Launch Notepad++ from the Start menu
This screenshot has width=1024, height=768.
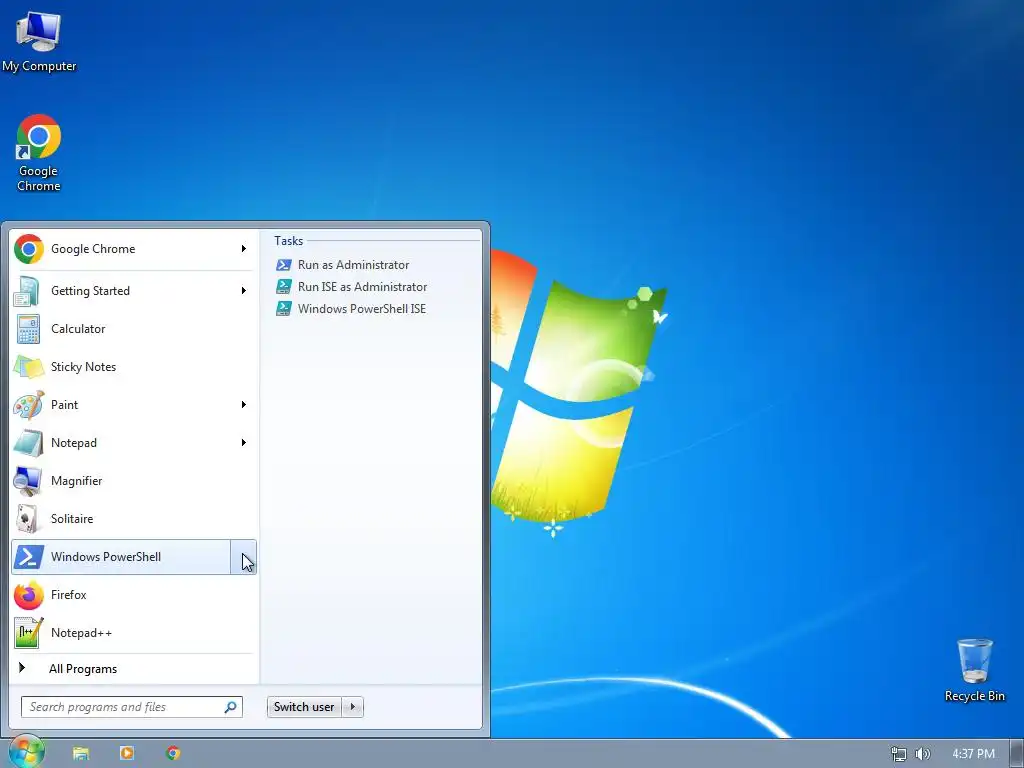point(134,633)
